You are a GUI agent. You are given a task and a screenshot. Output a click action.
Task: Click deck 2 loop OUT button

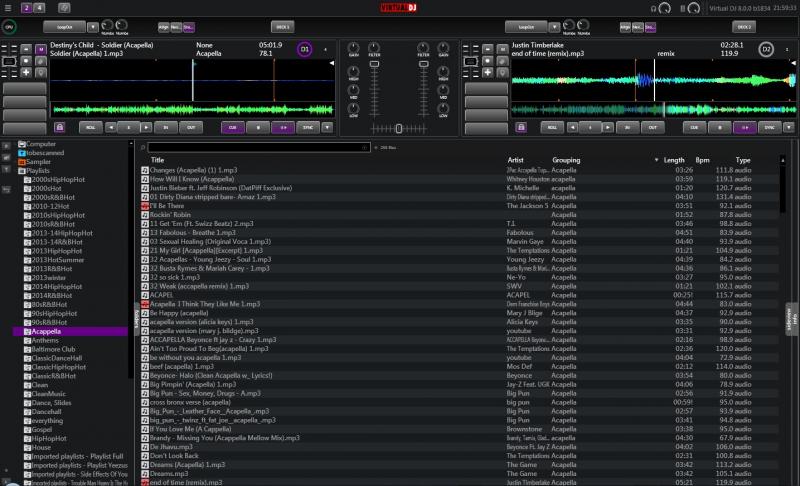point(653,127)
